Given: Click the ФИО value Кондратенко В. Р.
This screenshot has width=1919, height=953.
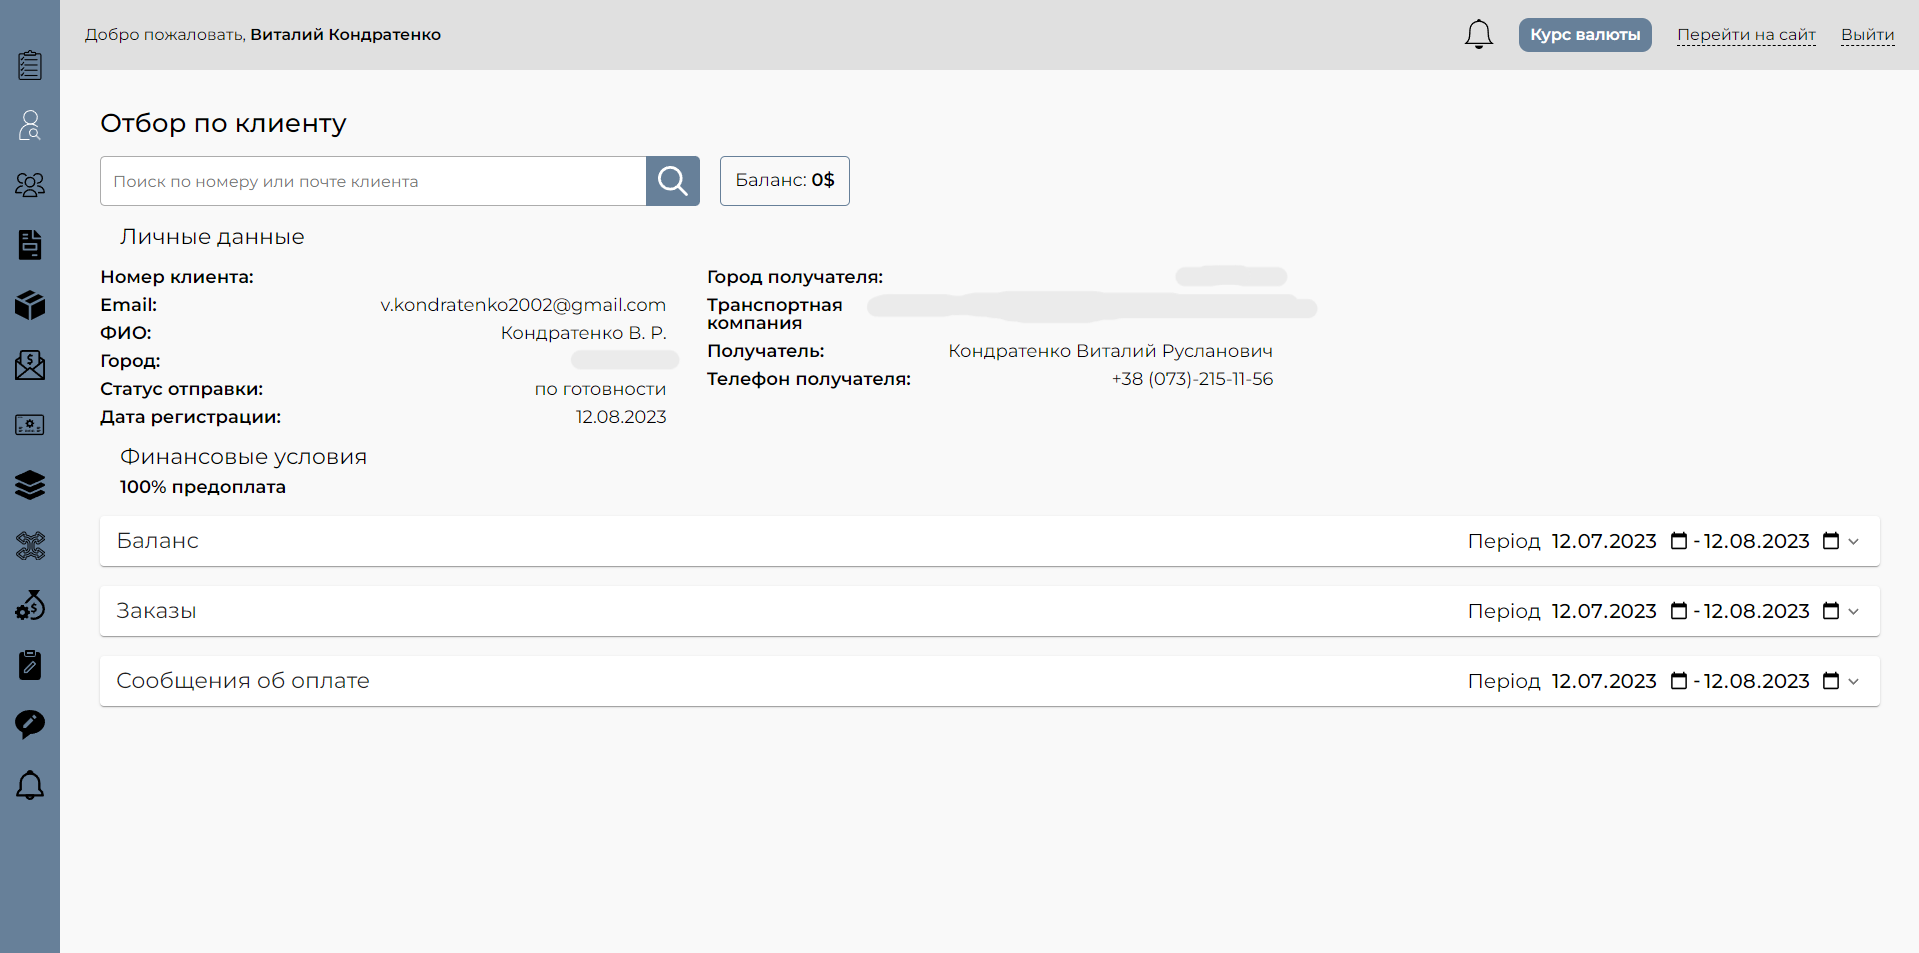Looking at the screenshot, I should coord(583,333).
